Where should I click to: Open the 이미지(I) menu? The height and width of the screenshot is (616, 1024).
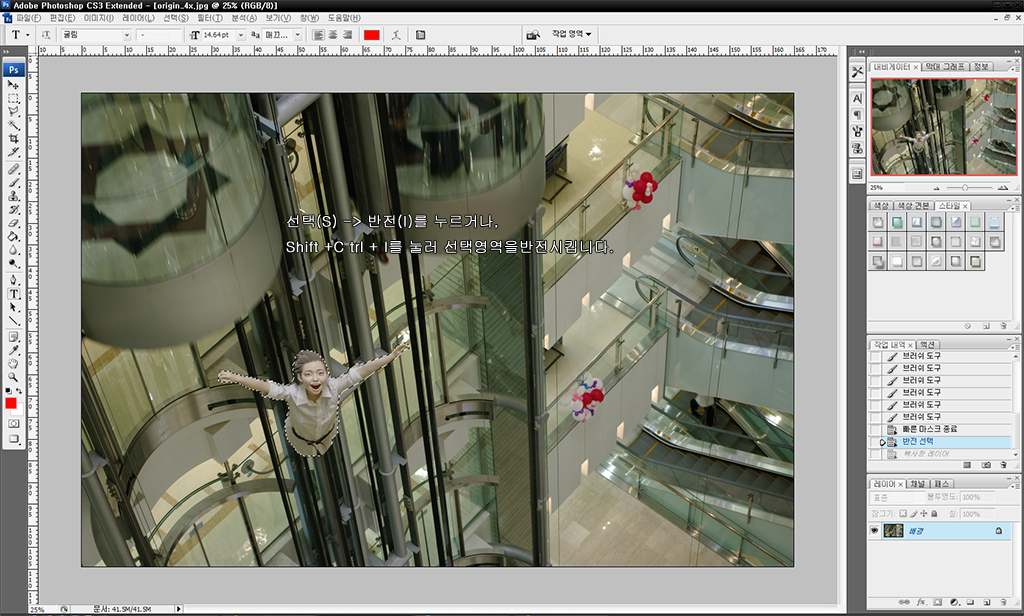pyautogui.click(x=98, y=18)
